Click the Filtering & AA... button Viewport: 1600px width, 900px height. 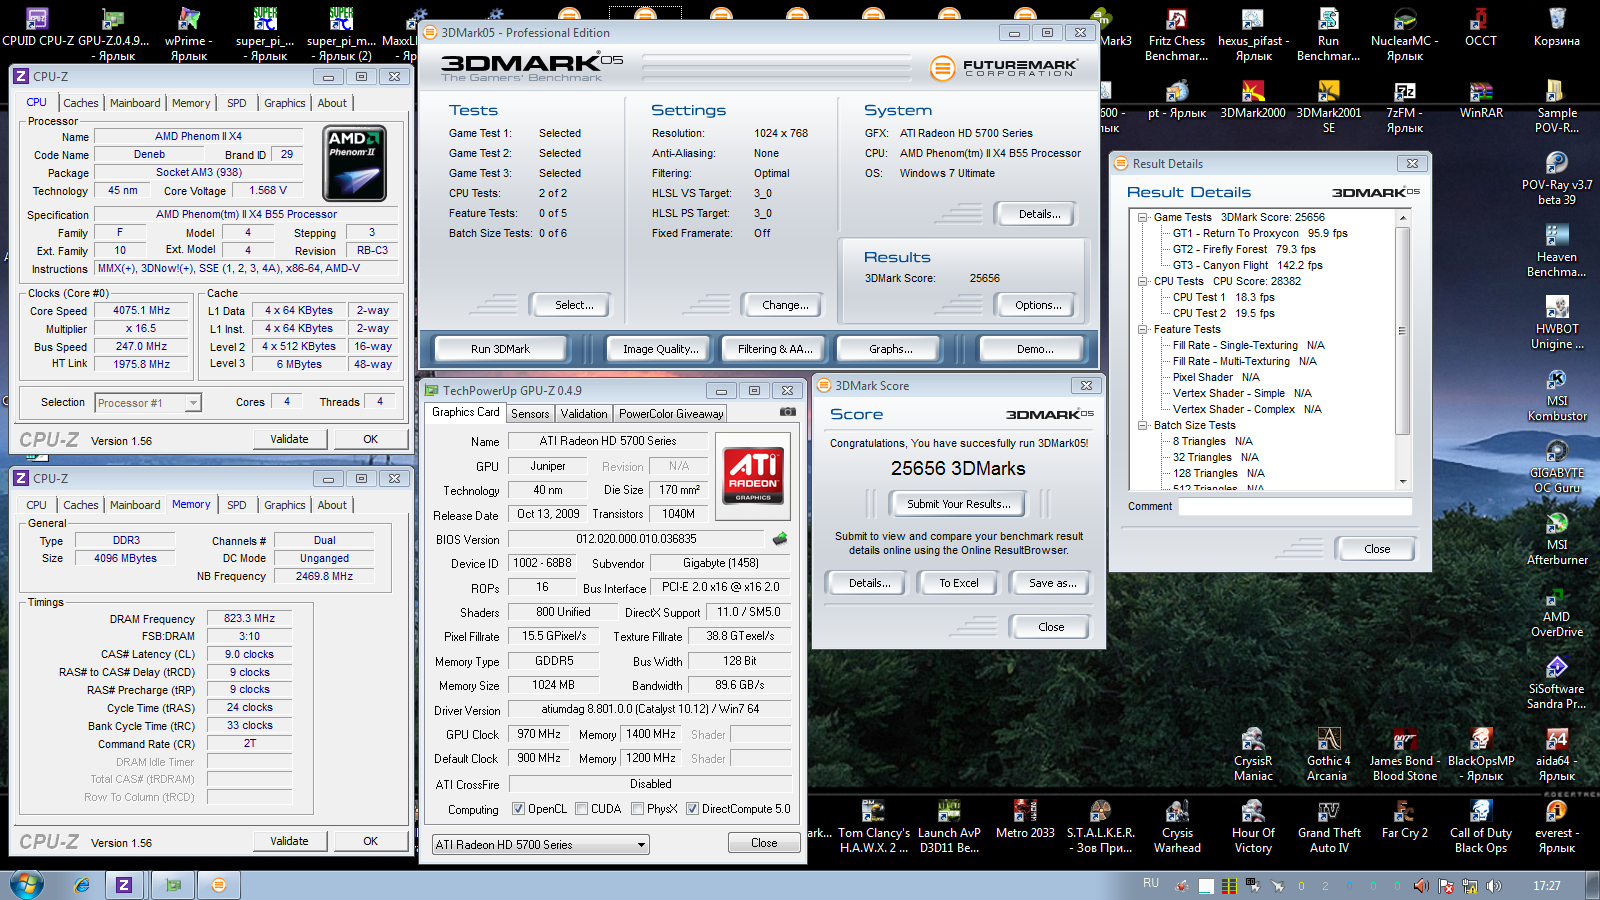pos(775,349)
